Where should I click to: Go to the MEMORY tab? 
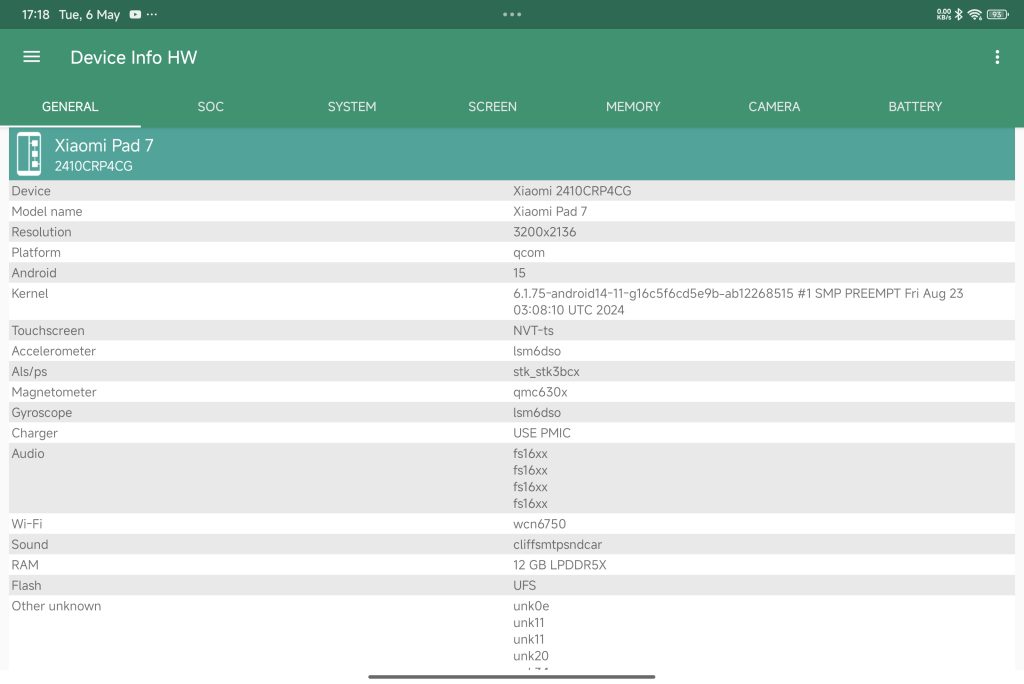(x=633, y=106)
